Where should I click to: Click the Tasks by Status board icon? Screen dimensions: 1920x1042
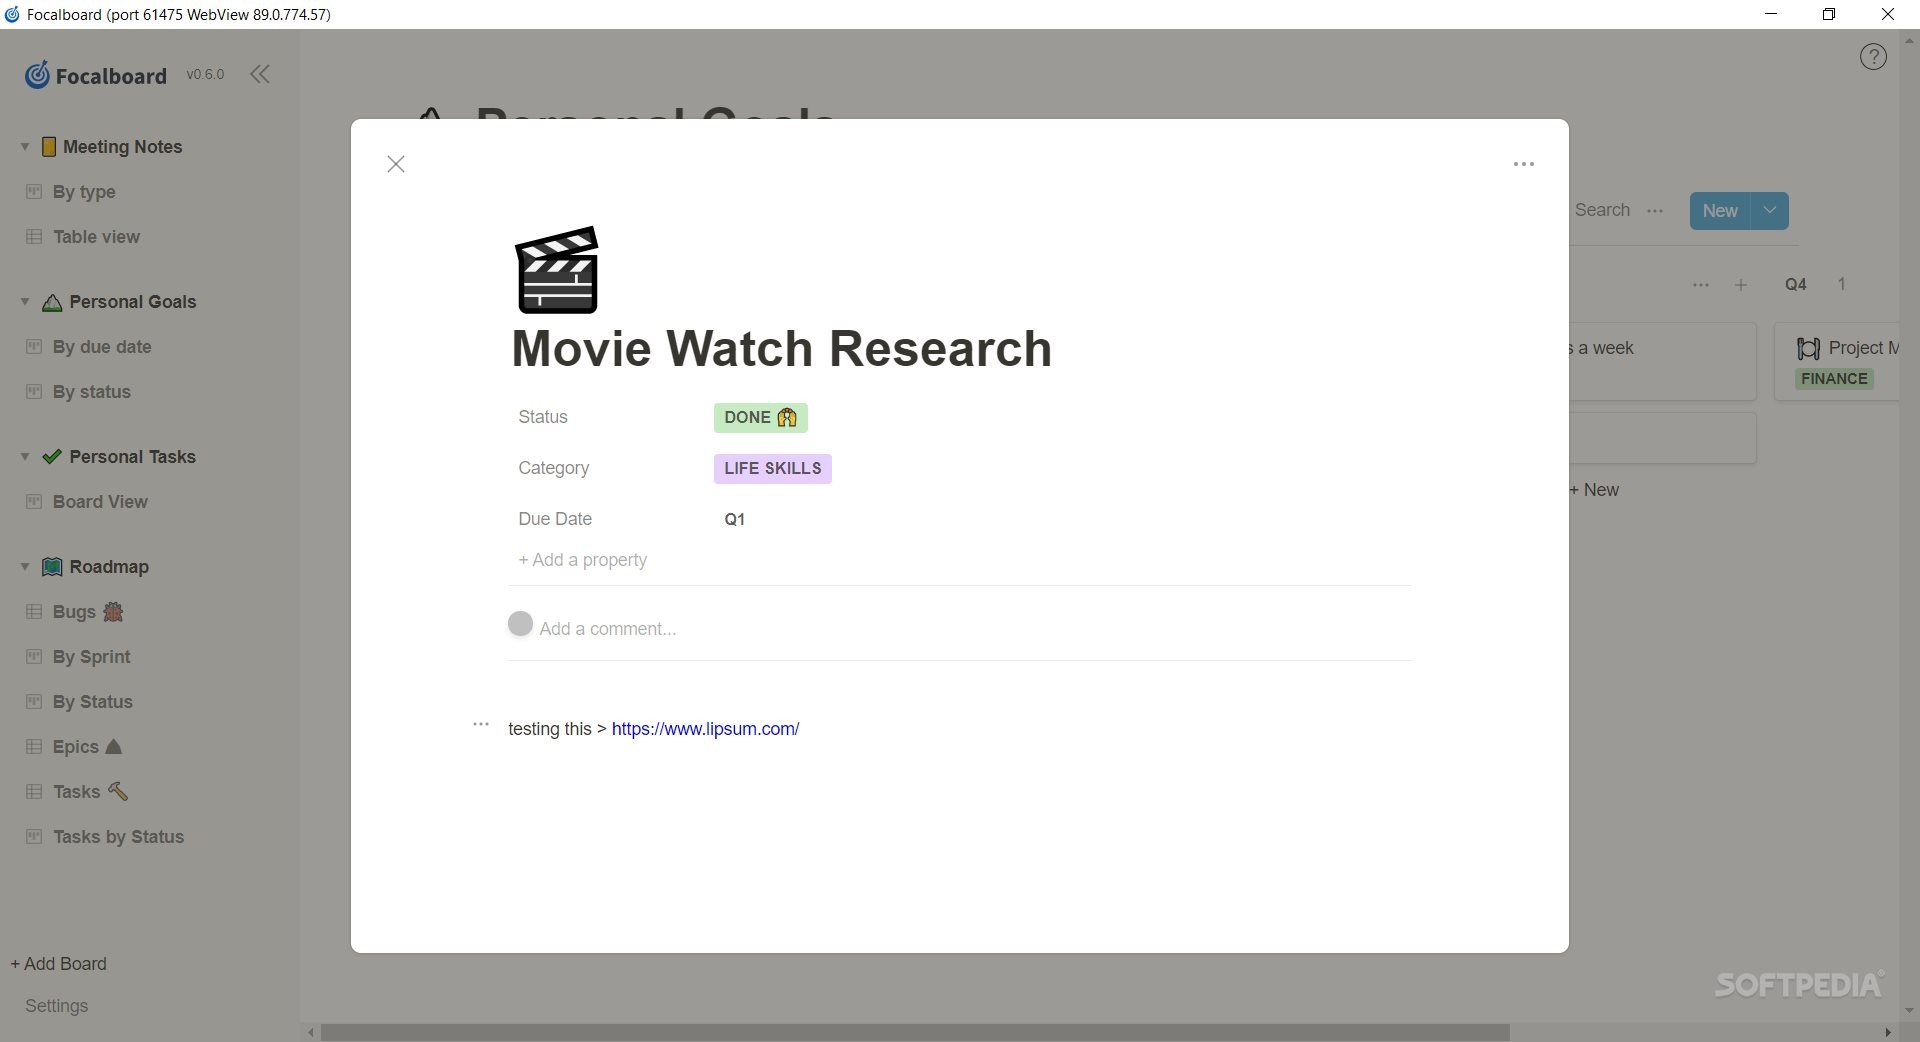[x=34, y=836]
